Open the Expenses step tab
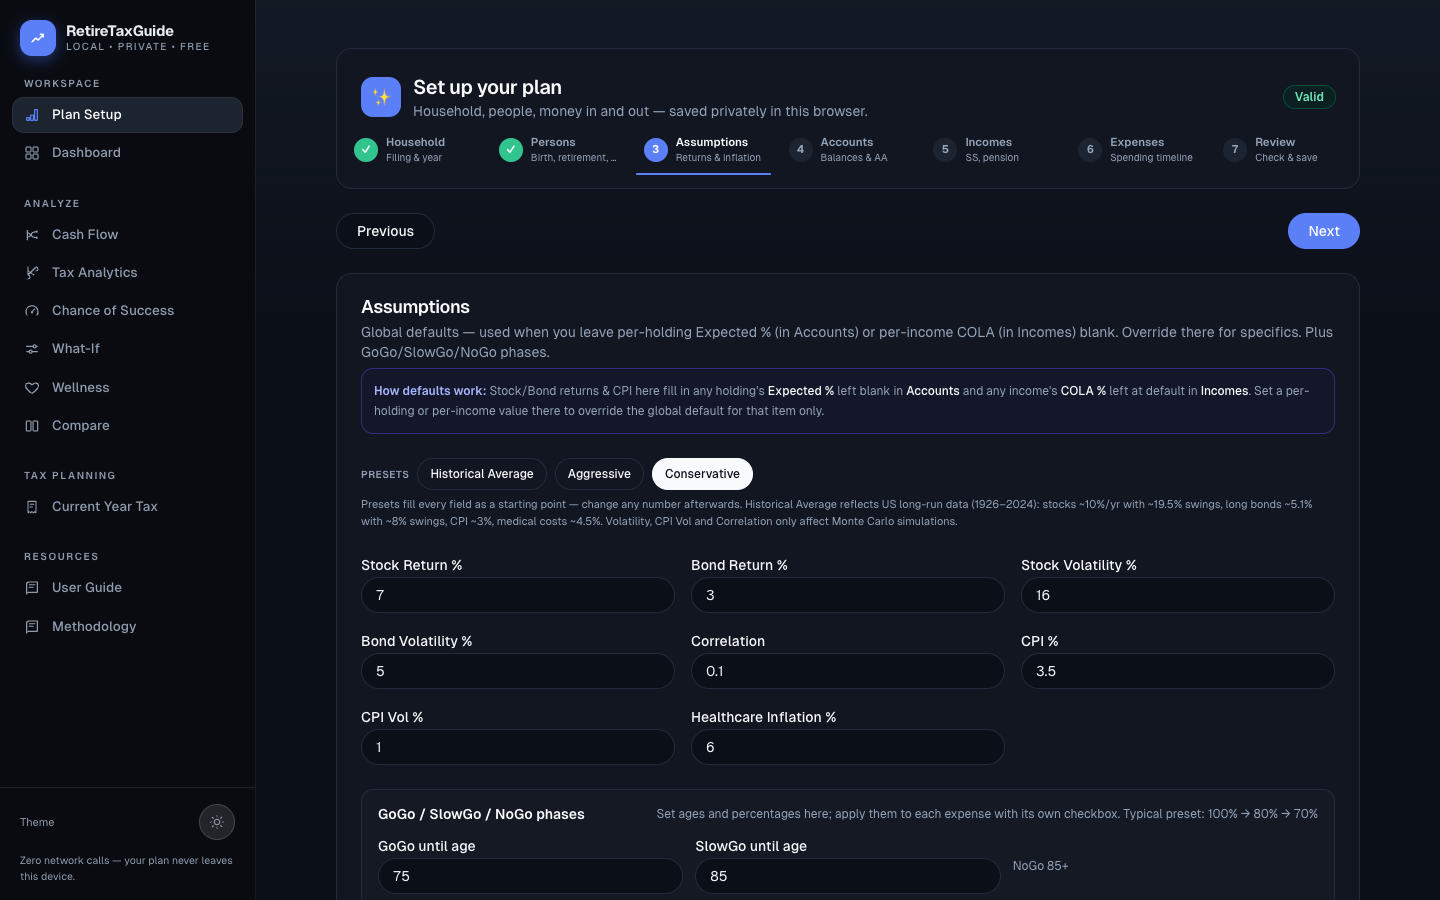This screenshot has width=1440, height=900. [1138, 150]
